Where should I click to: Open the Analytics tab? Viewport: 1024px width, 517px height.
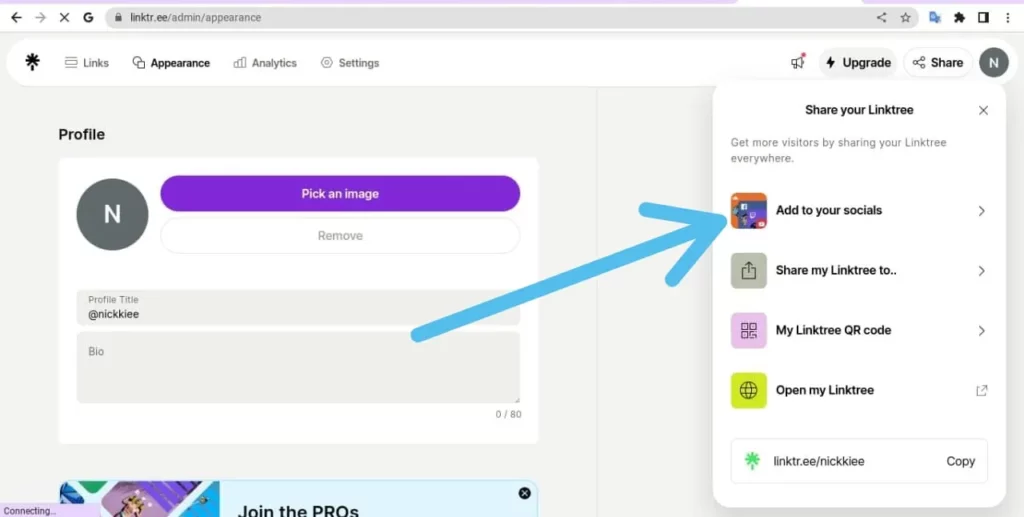coord(264,63)
